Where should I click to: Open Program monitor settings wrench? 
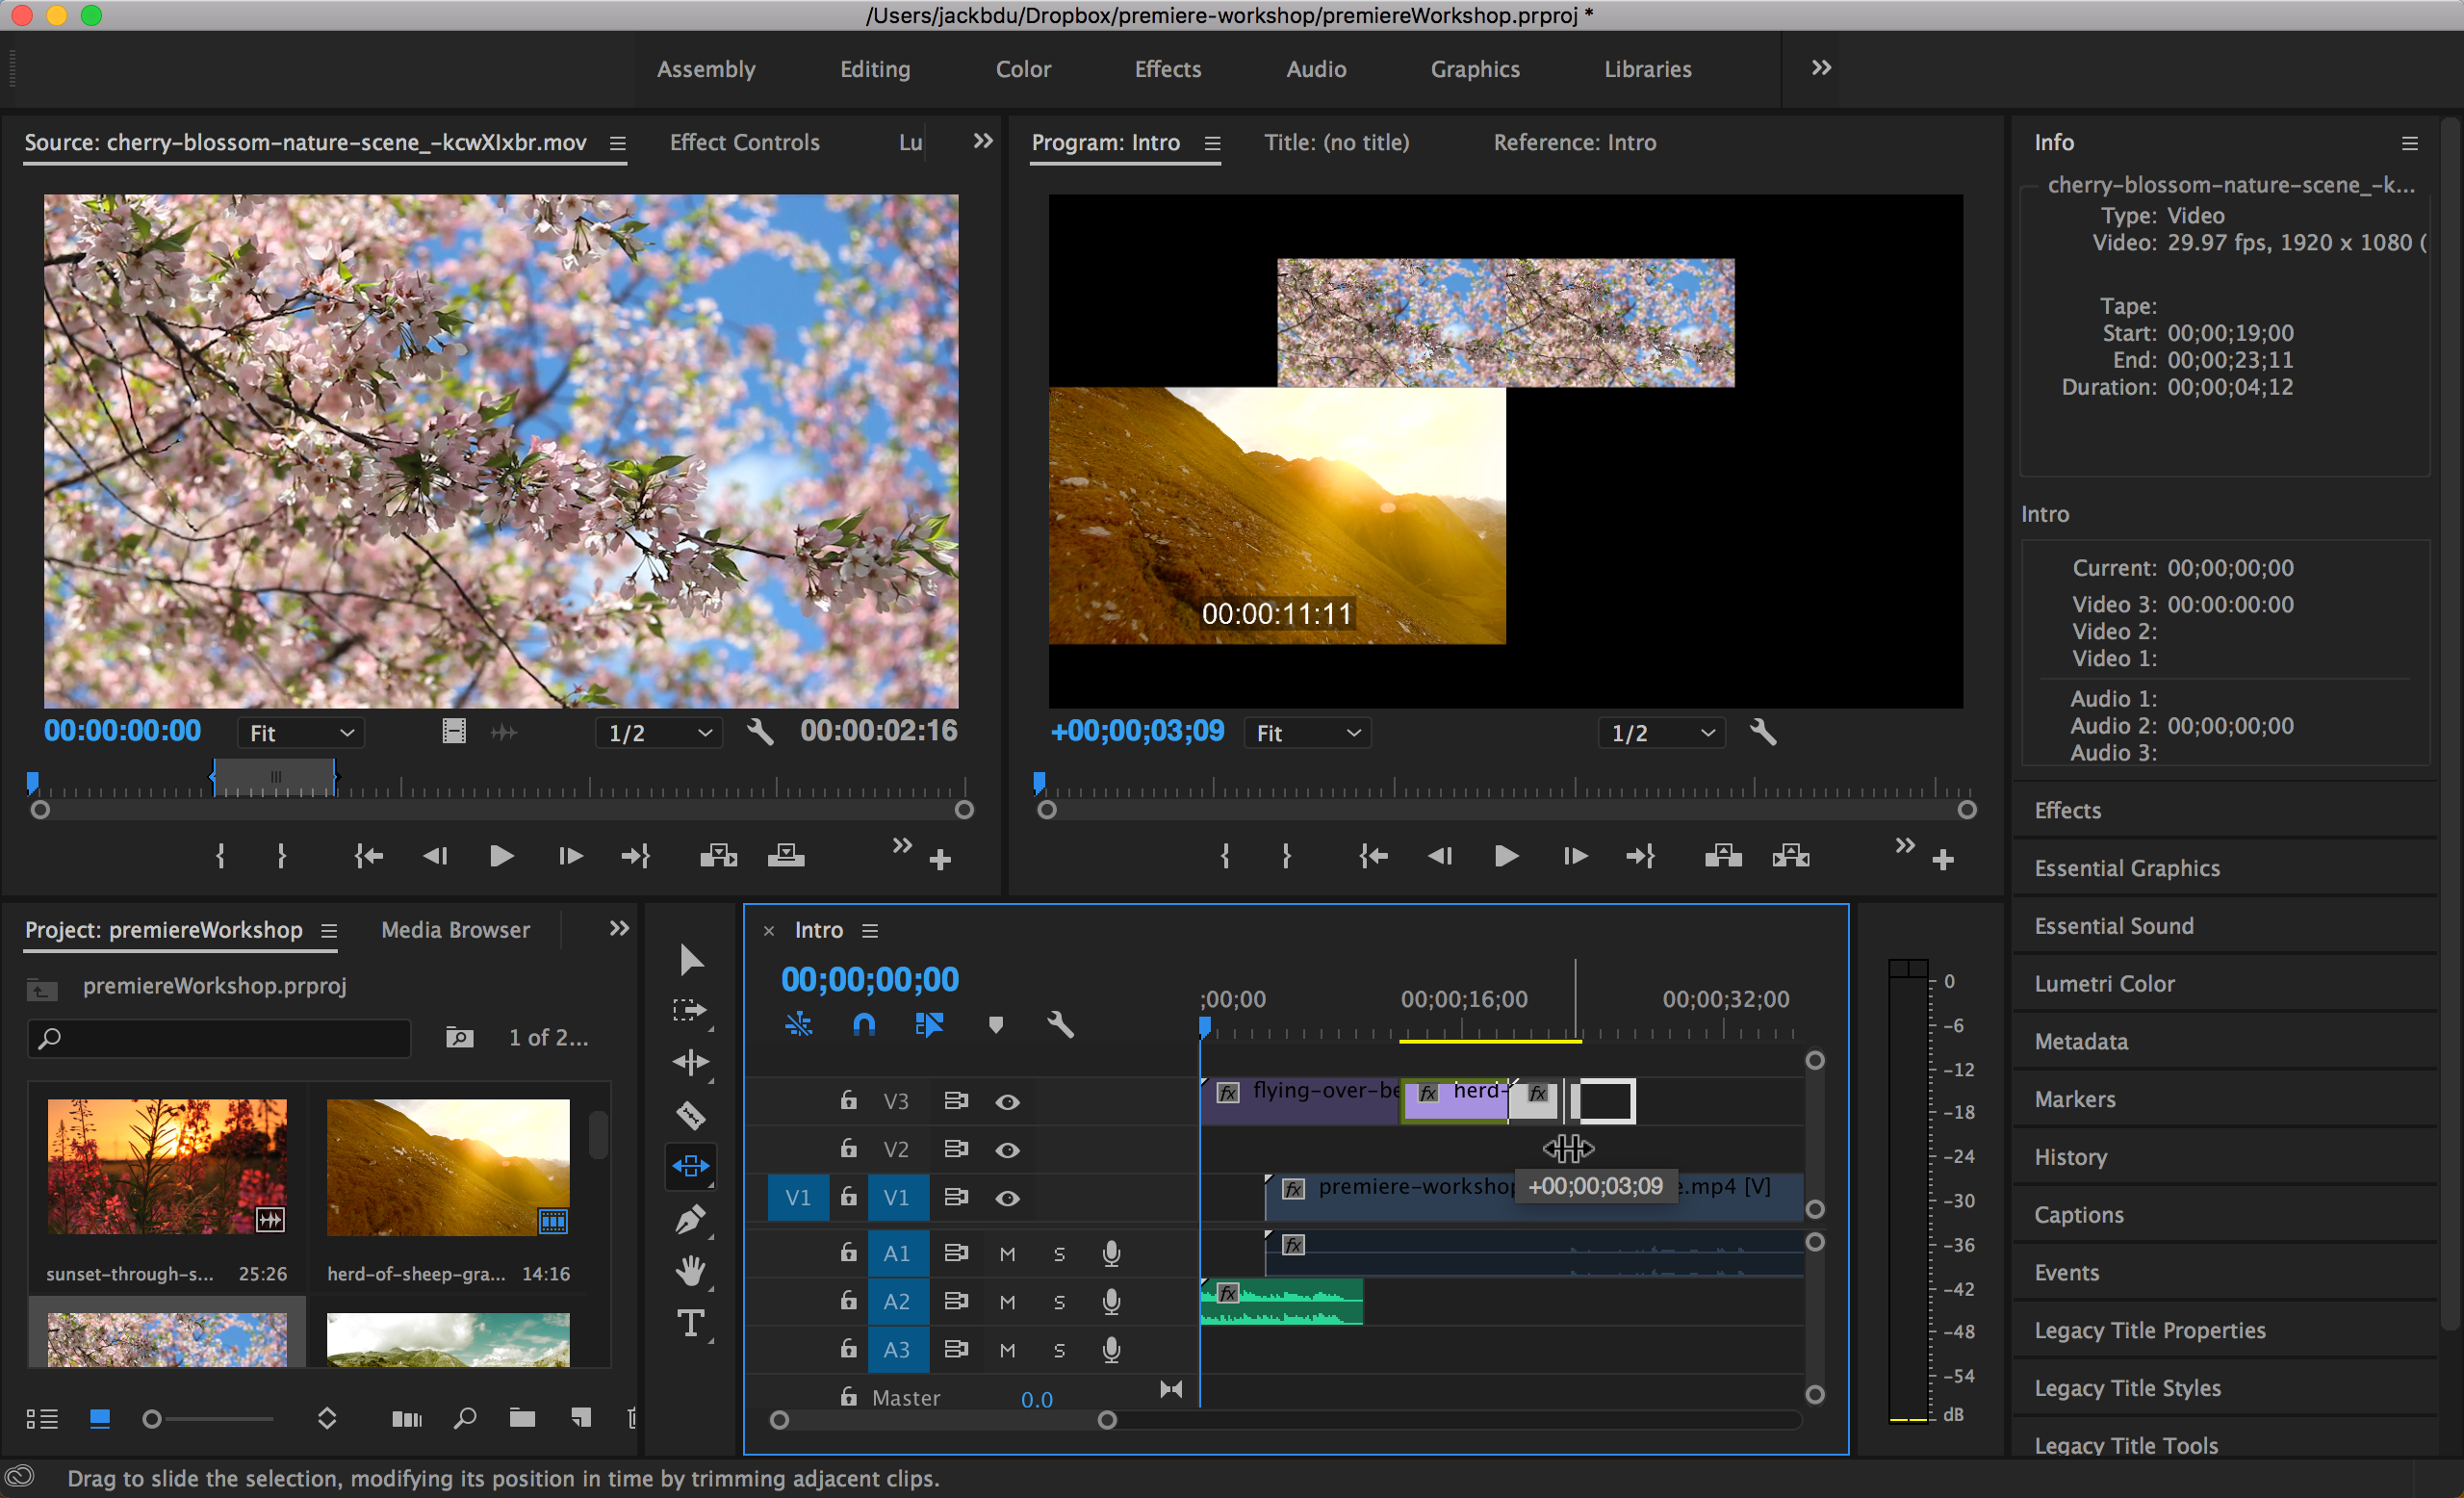tap(1762, 732)
